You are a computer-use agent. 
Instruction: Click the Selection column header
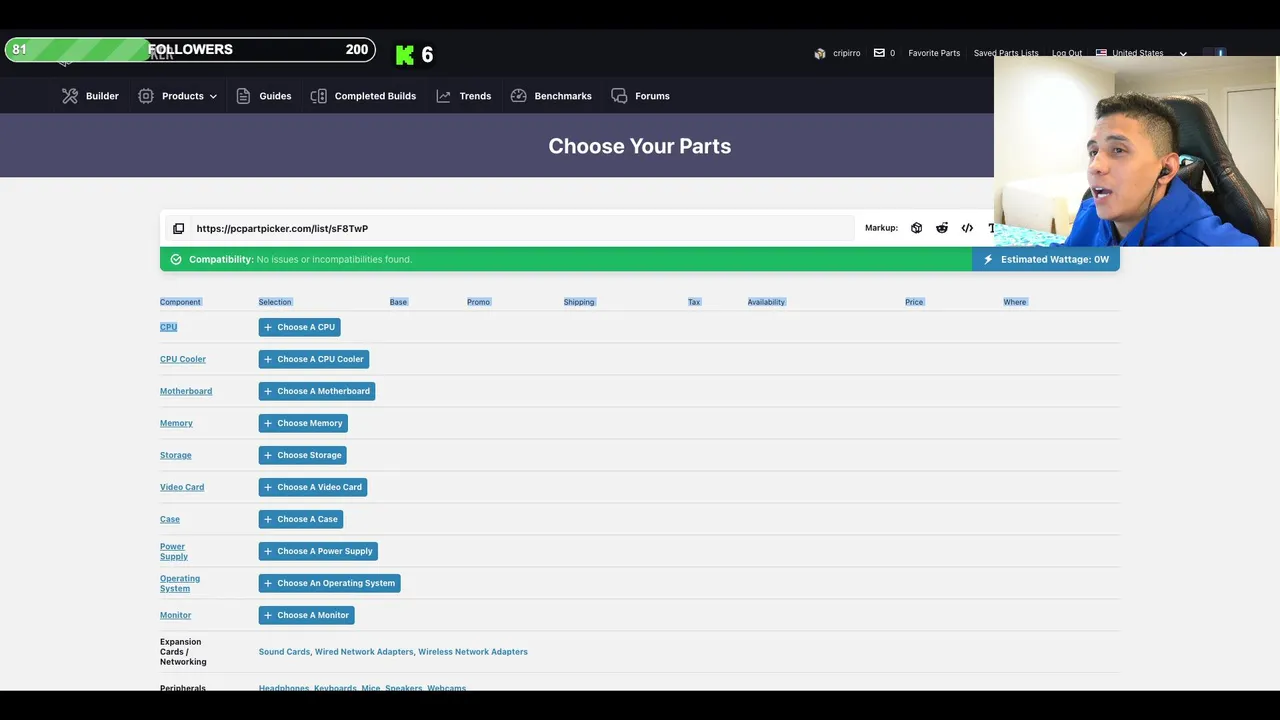(275, 302)
